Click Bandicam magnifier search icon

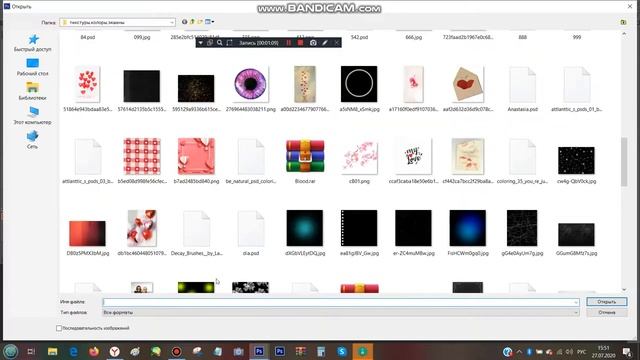click(220, 43)
